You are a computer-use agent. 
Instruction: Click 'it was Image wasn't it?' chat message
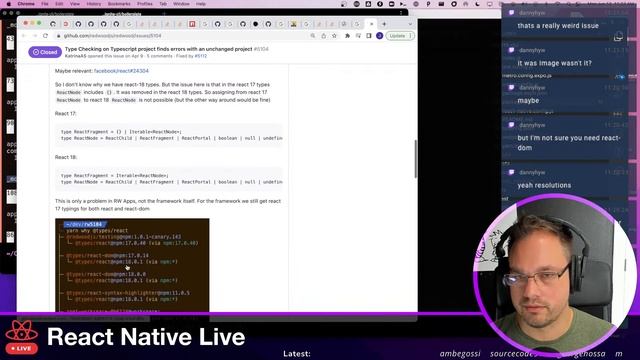[554, 63]
